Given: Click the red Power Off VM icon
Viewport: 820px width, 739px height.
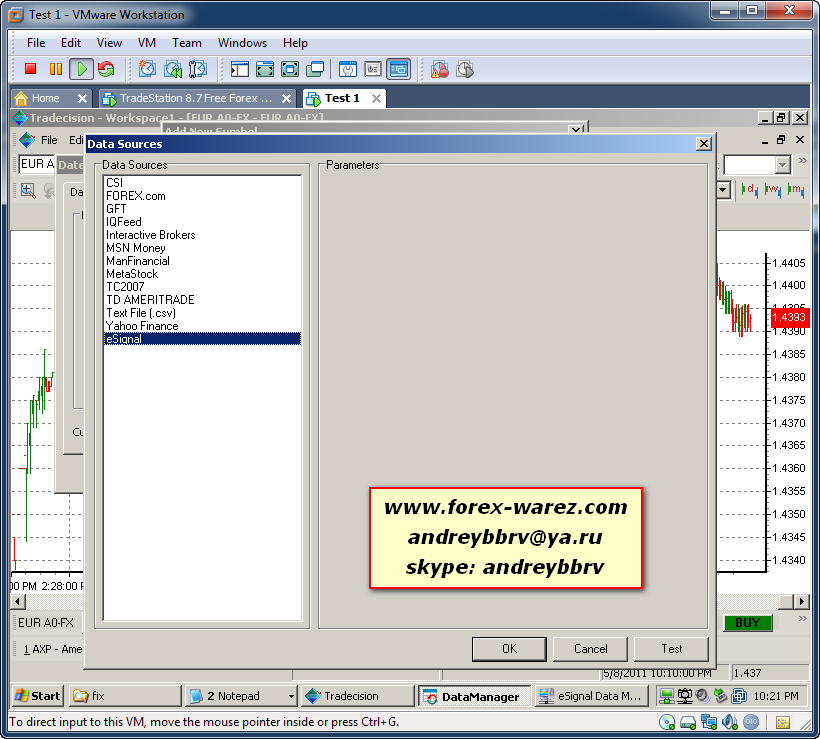Looking at the screenshot, I should click(30, 69).
